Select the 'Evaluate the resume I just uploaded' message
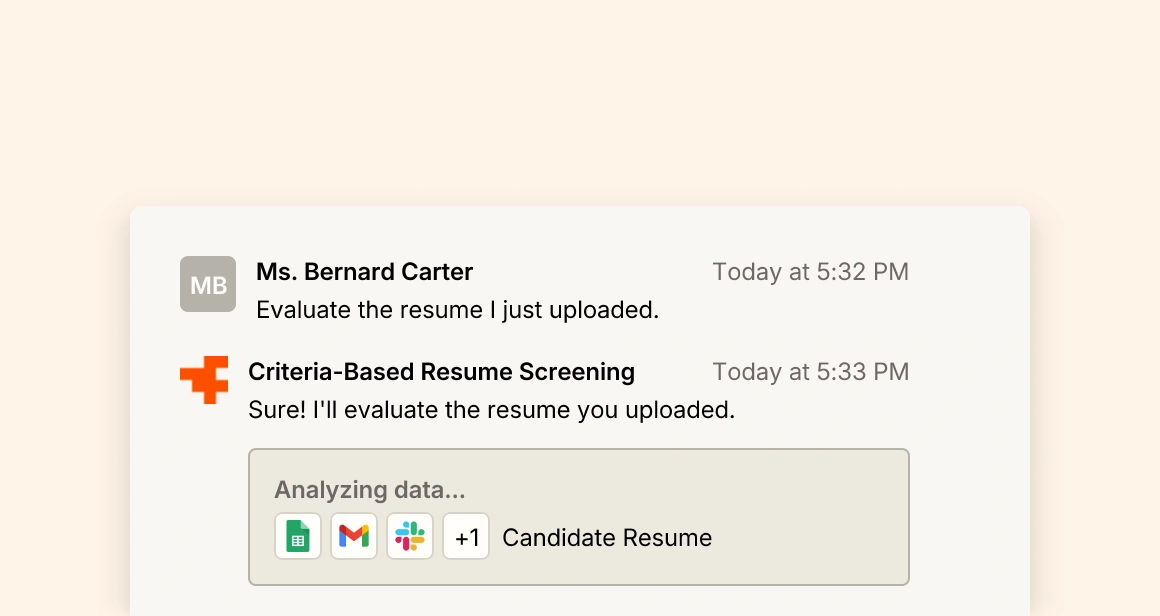Viewport: 1160px width, 616px height. [457, 310]
